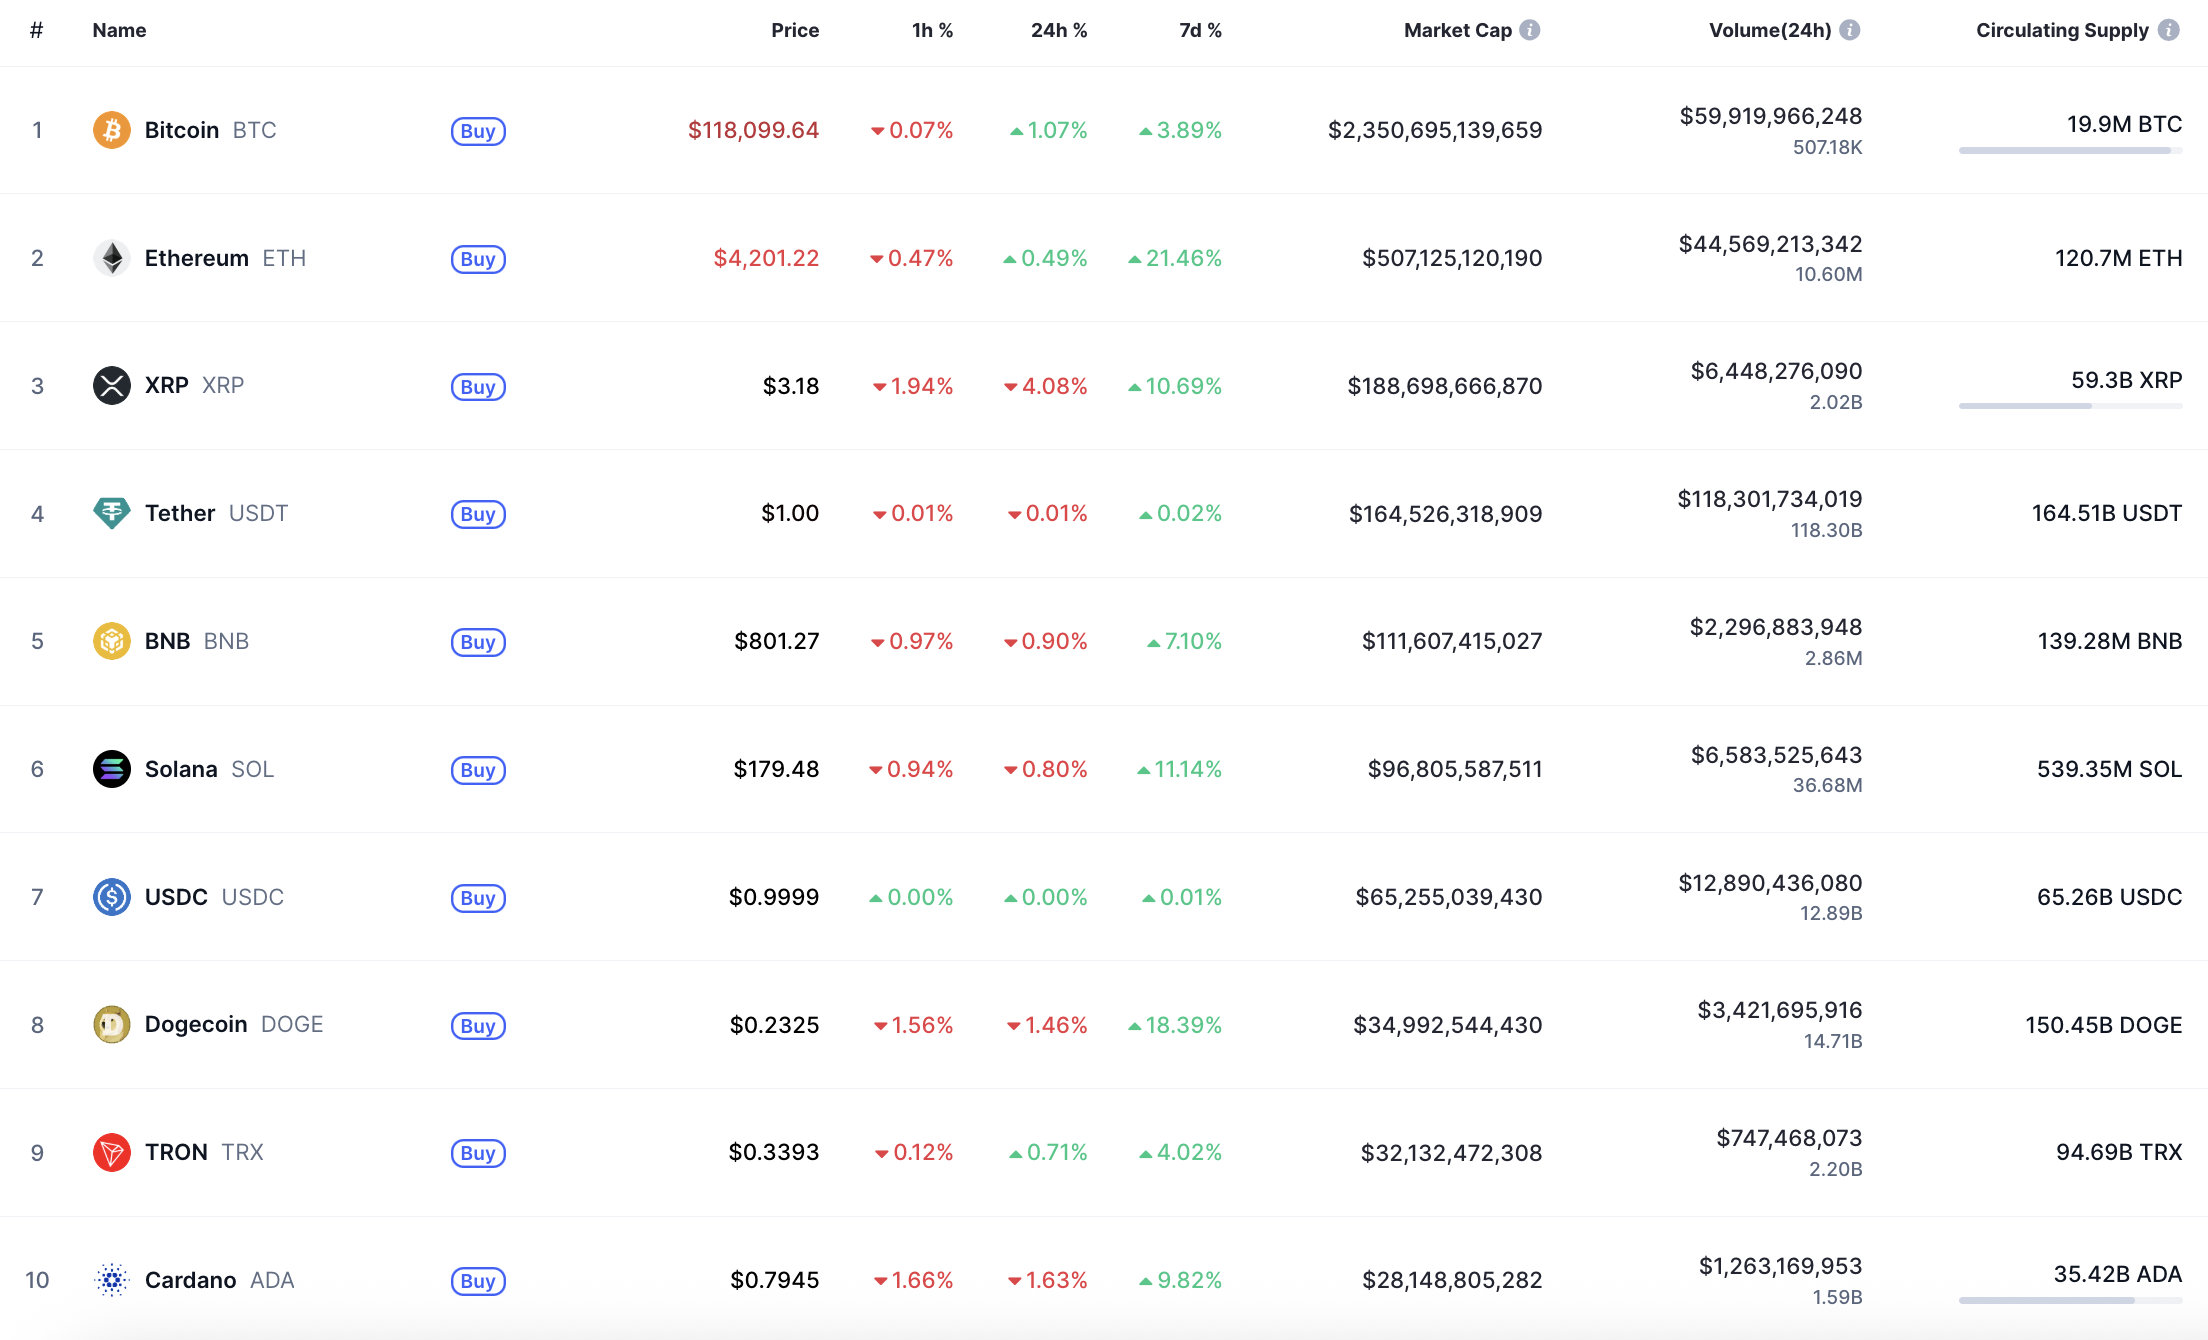The image size is (2208, 1340).
Task: Open Market Cap info tooltip icon
Action: coord(1529,30)
